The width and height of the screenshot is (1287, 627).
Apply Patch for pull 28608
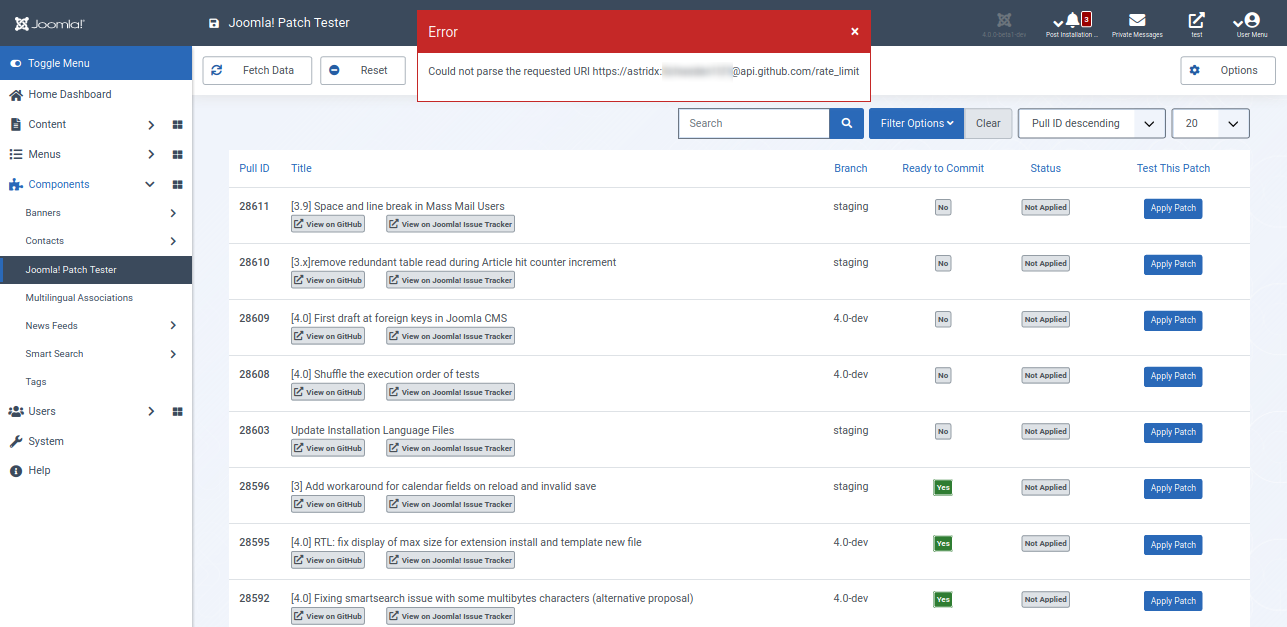click(x=1173, y=377)
